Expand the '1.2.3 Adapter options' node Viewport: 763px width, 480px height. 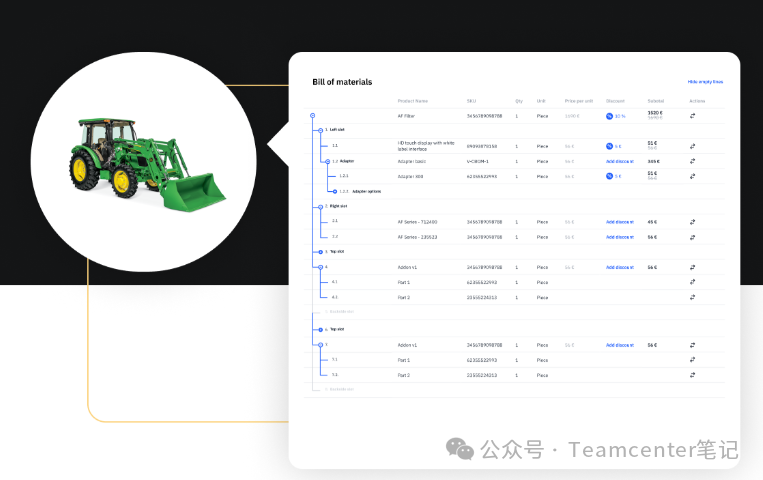click(334, 190)
